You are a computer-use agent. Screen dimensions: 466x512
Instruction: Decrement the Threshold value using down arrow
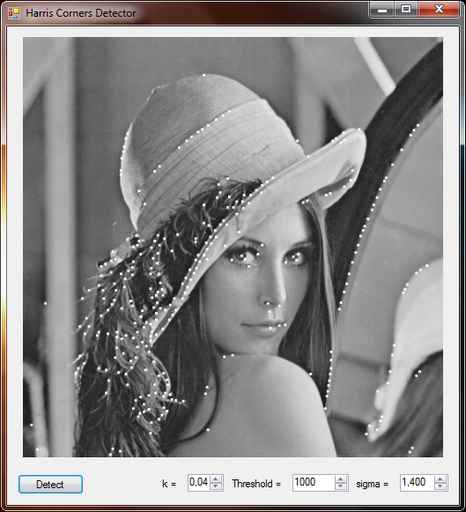click(x=341, y=487)
